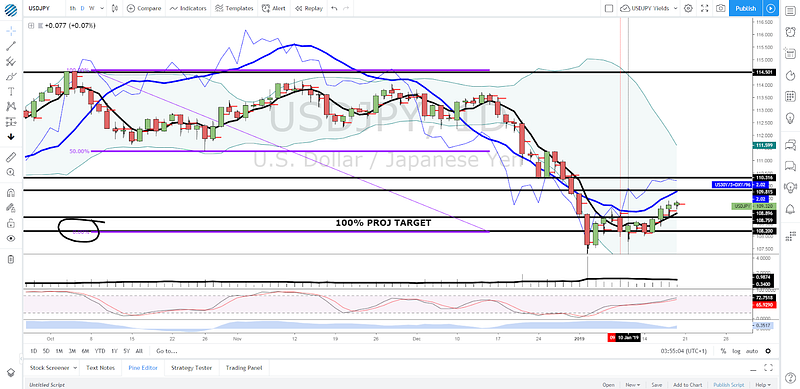Toggle magnet mode for drawings
The width and height of the screenshot is (800, 389).
(x=11, y=192)
